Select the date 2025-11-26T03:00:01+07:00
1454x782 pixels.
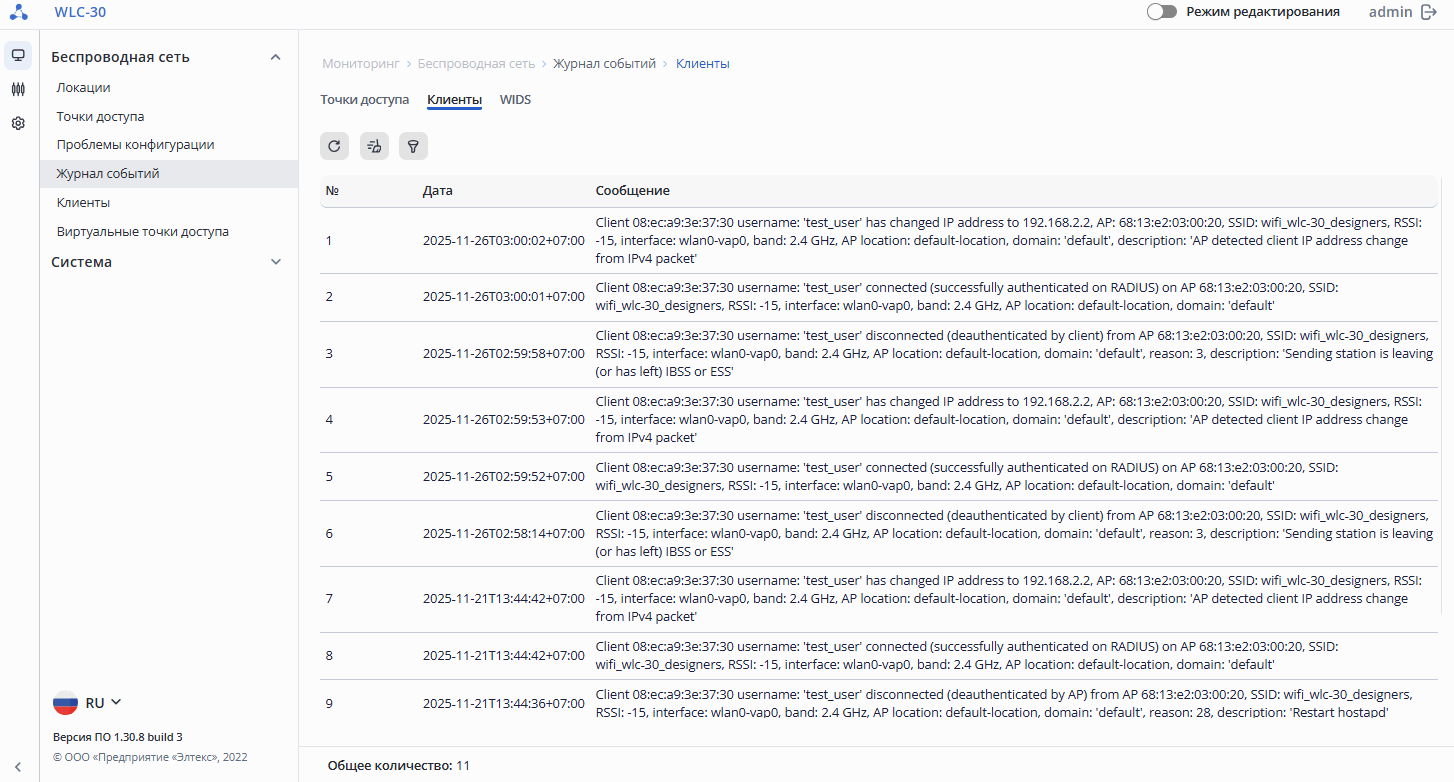coord(504,297)
